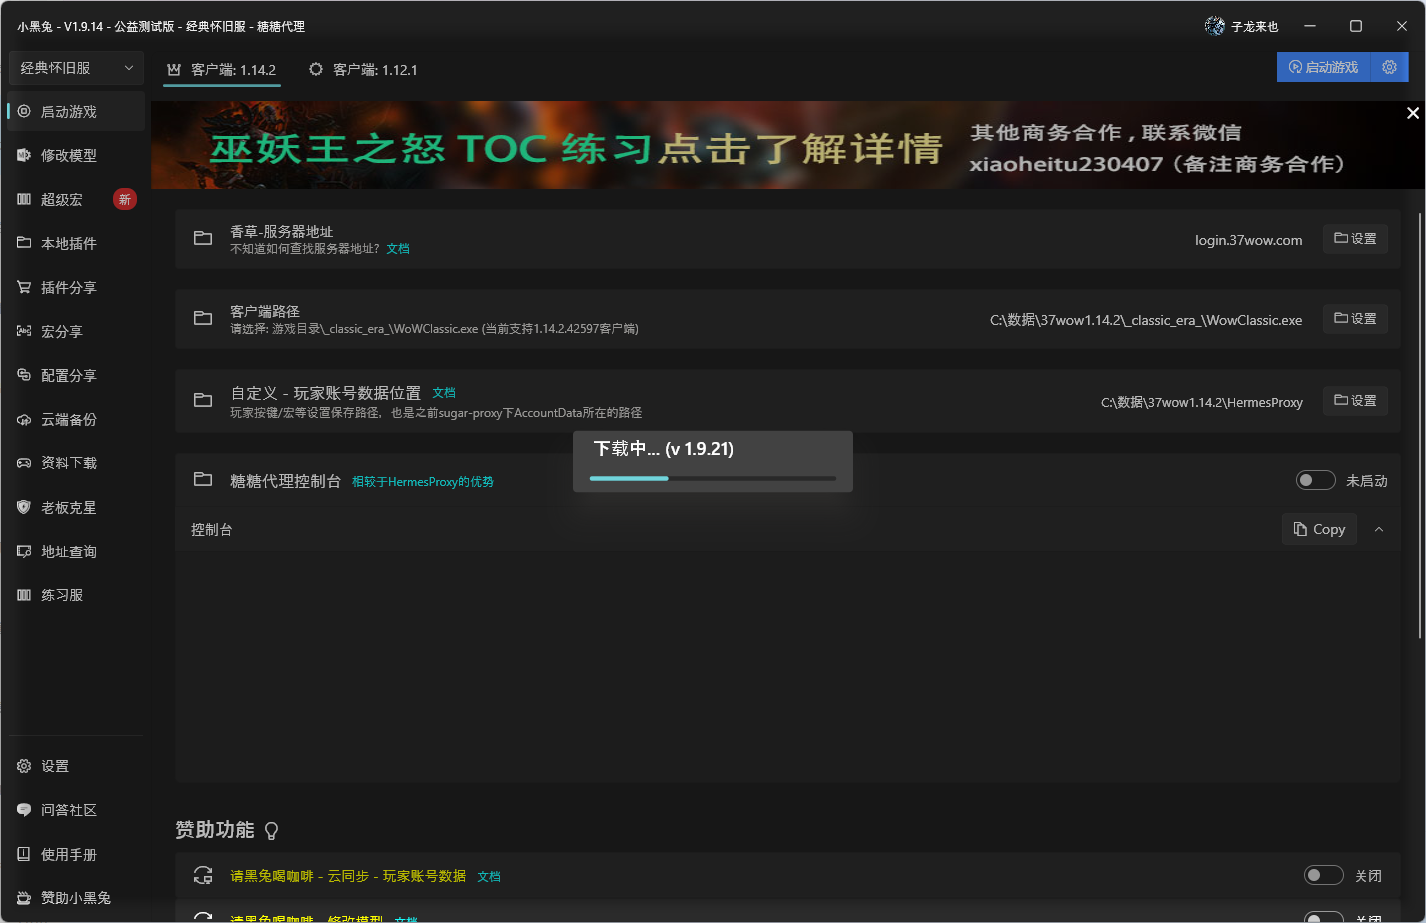
Task: Click the 赞助小黑兔 coffee icon
Action: [24, 898]
